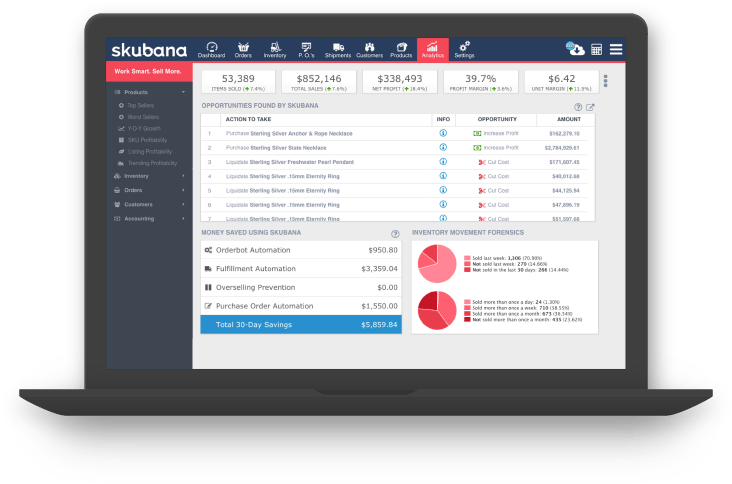Sort by Opportunity column header
Screen dimensions: 732x484
pos(497,119)
